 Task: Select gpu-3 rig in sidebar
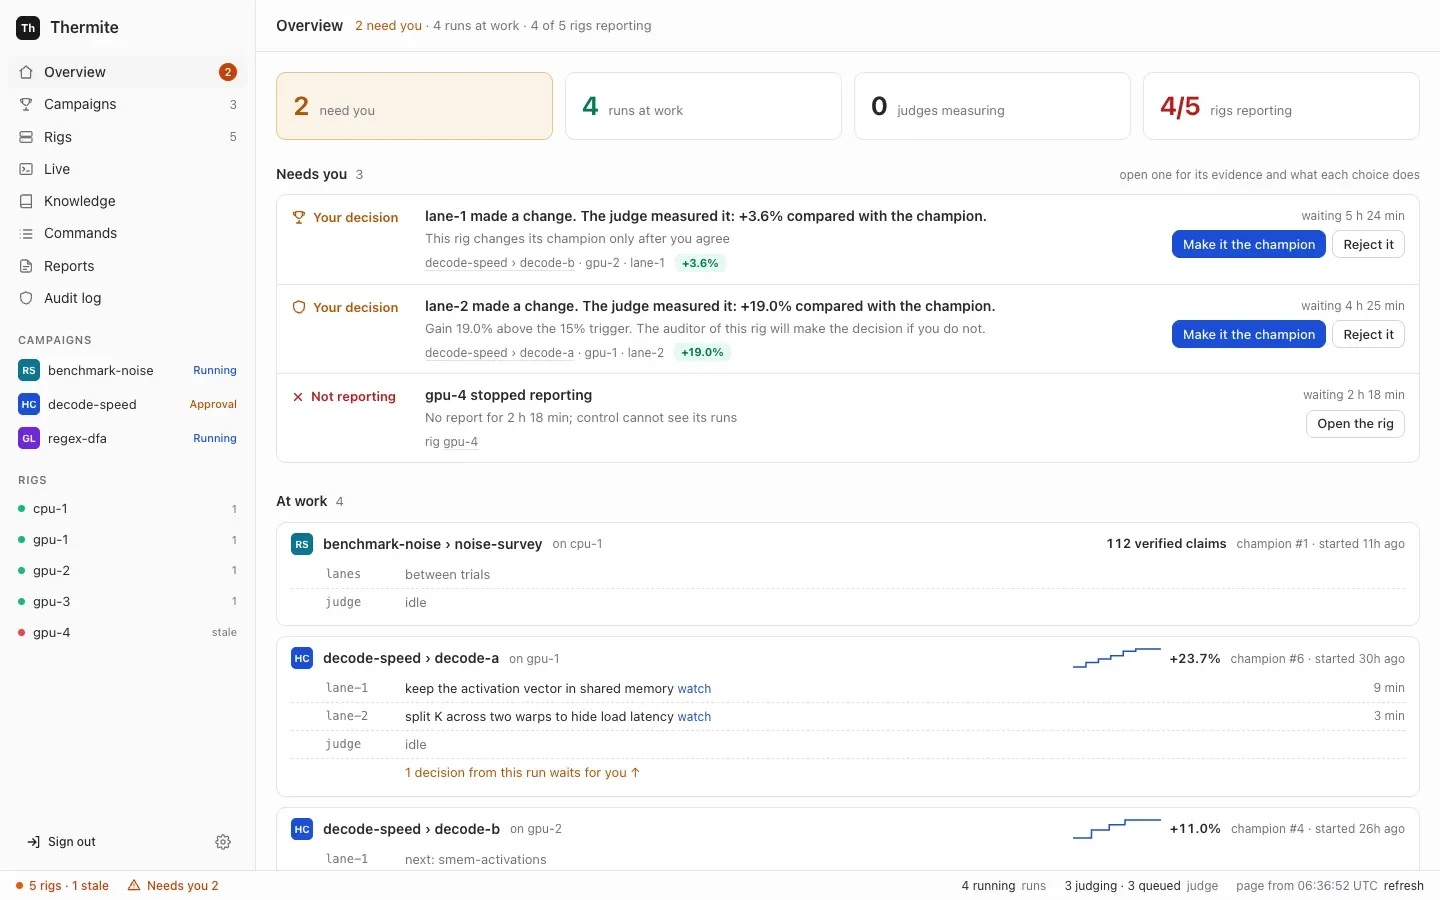point(128,602)
